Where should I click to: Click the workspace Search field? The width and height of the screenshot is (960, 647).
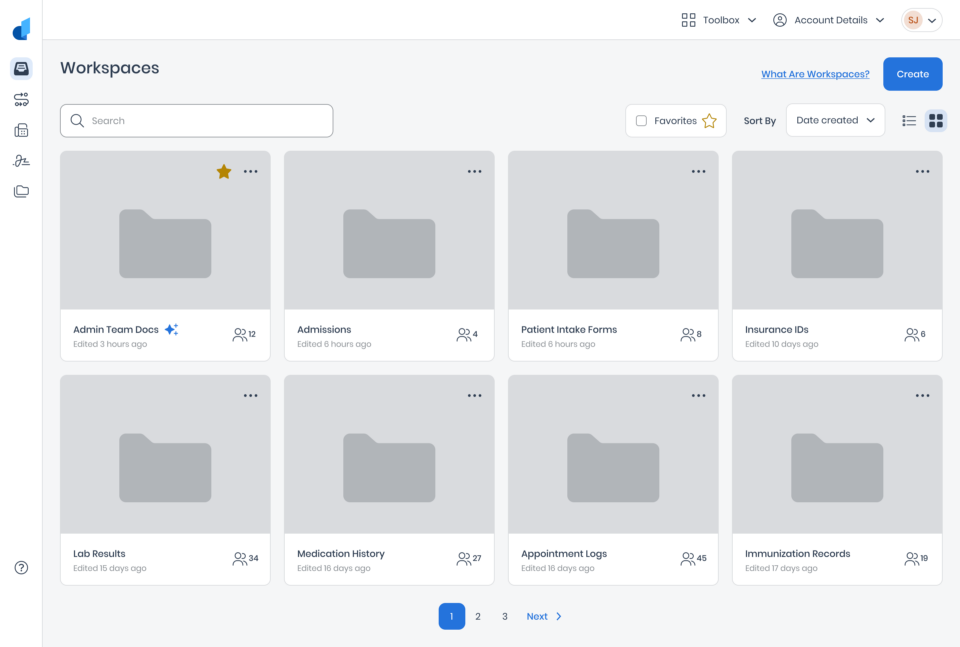197,121
